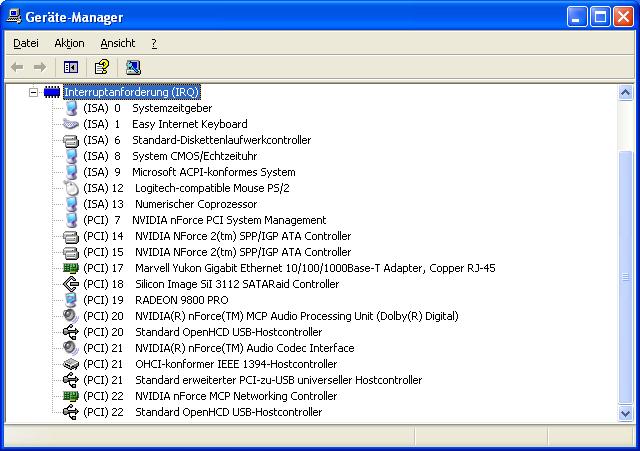Select OHCI-konformer IEEE 1394-Hostcontroller entry
The height and width of the screenshot is (451, 640).
[x=211, y=364]
